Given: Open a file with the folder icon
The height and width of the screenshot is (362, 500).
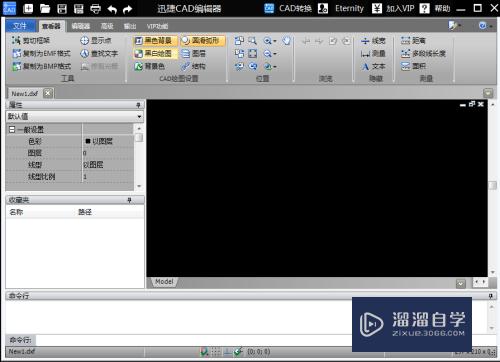Looking at the screenshot, I should pos(45,9).
